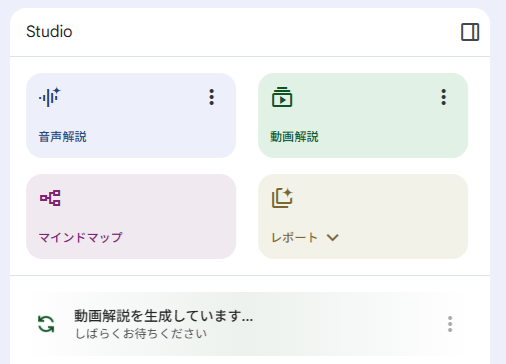This screenshot has height=364, width=506.
Task: Click the report sparkle document icon
Action: tap(282, 198)
